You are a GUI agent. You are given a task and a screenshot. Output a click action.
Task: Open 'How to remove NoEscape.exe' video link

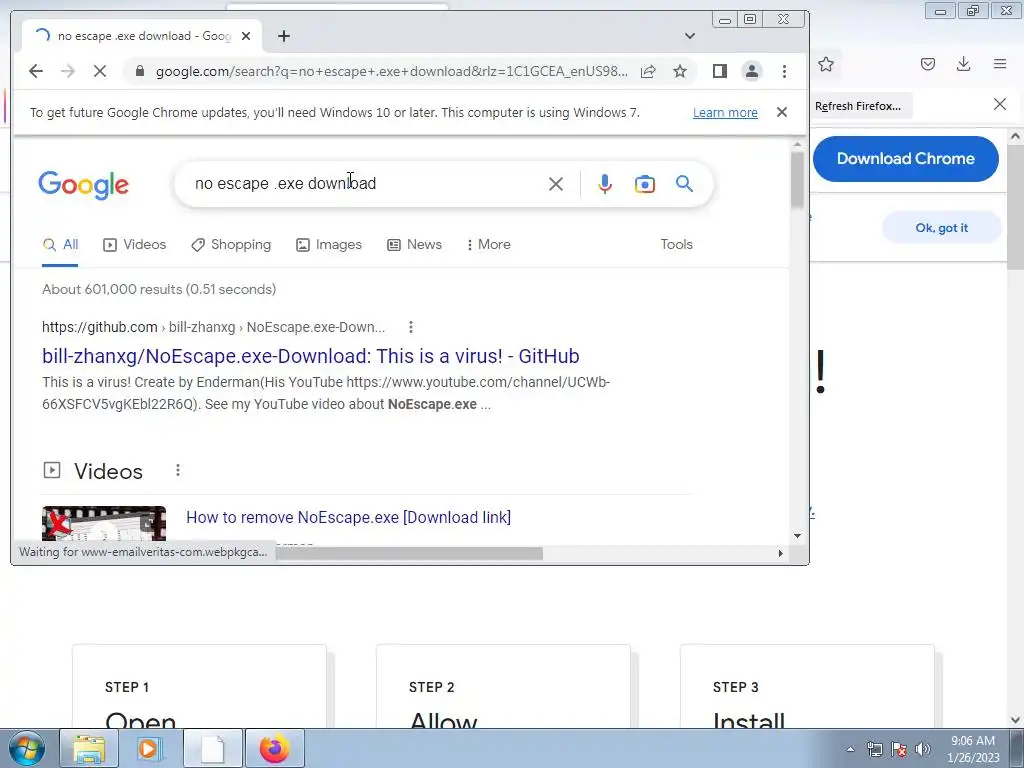[348, 517]
